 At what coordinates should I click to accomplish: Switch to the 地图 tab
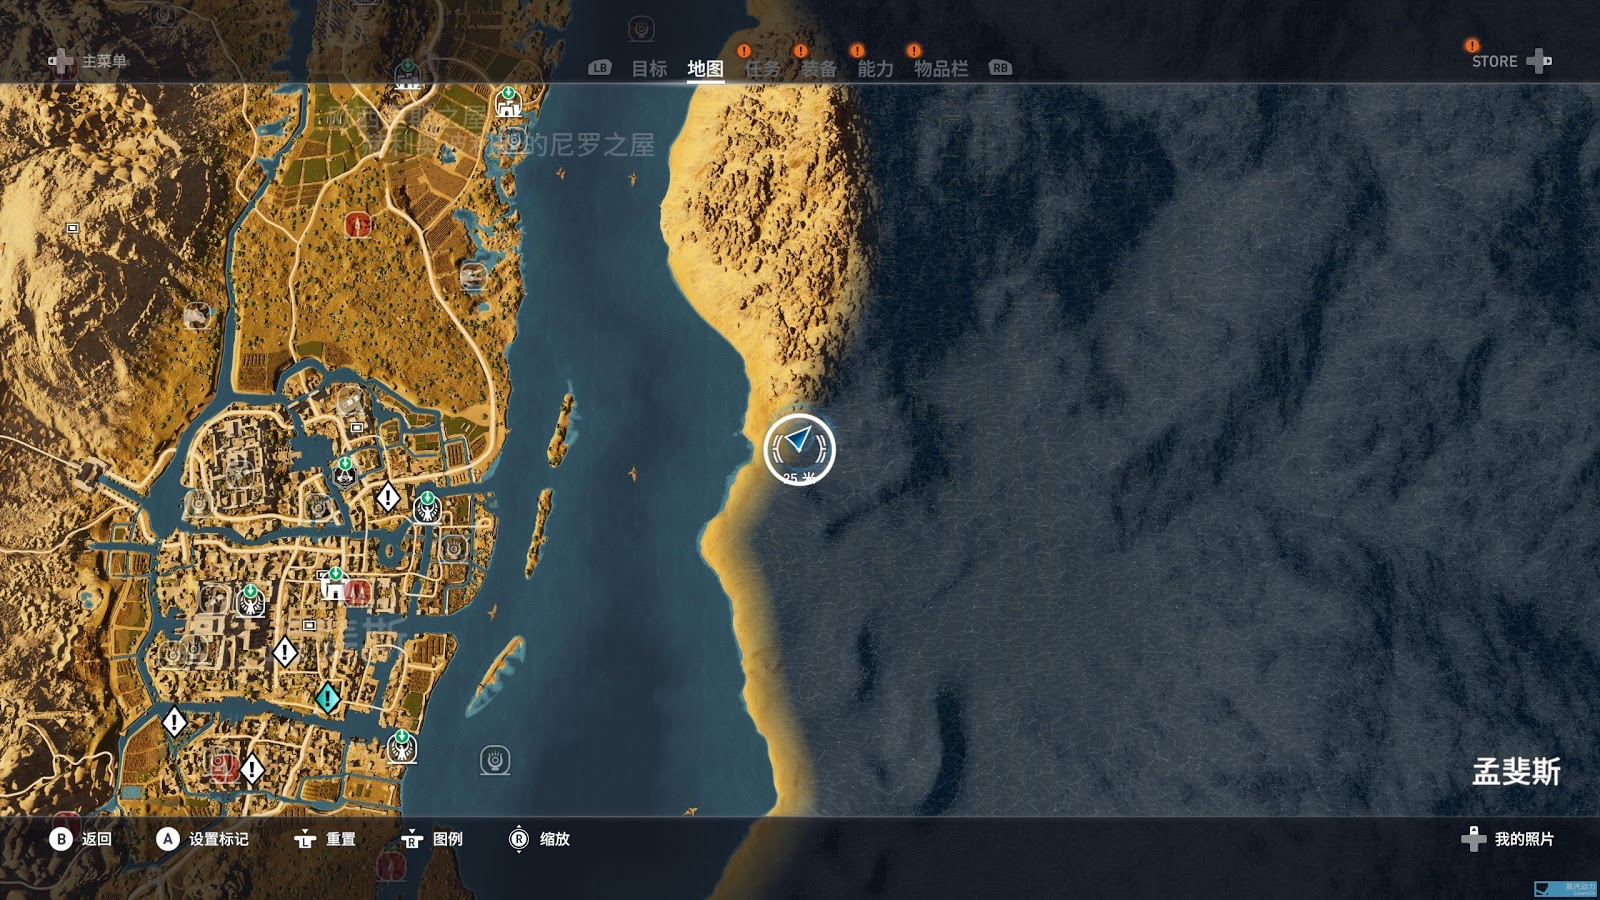tap(705, 68)
